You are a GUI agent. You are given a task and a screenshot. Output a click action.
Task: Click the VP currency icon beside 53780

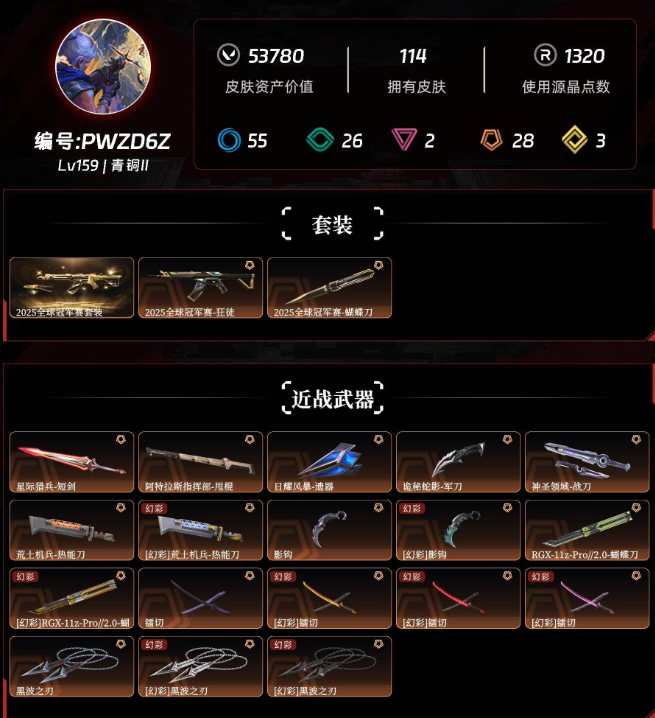coord(228,55)
